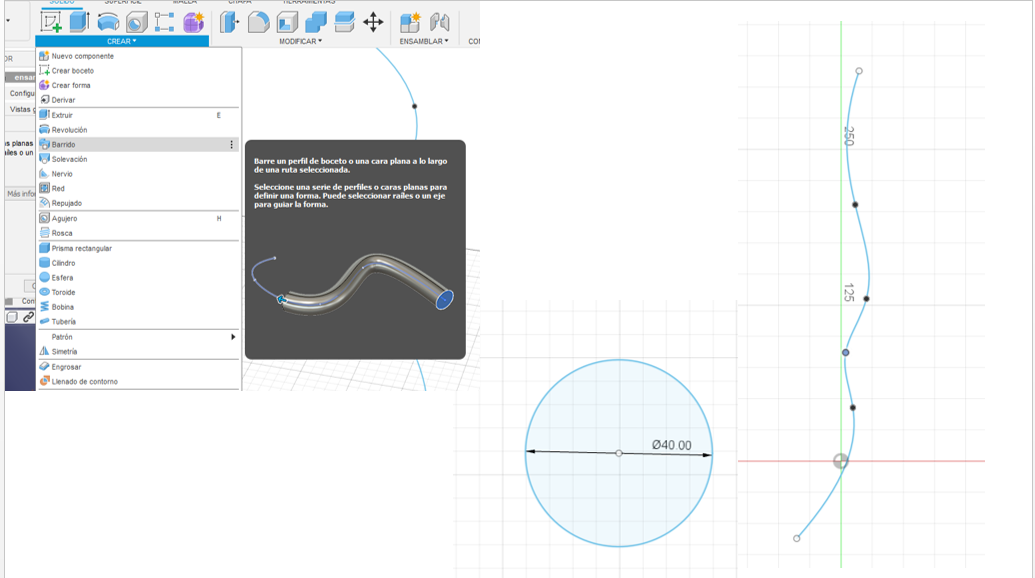Click Llenado de contorno menu entry

pos(139,381)
